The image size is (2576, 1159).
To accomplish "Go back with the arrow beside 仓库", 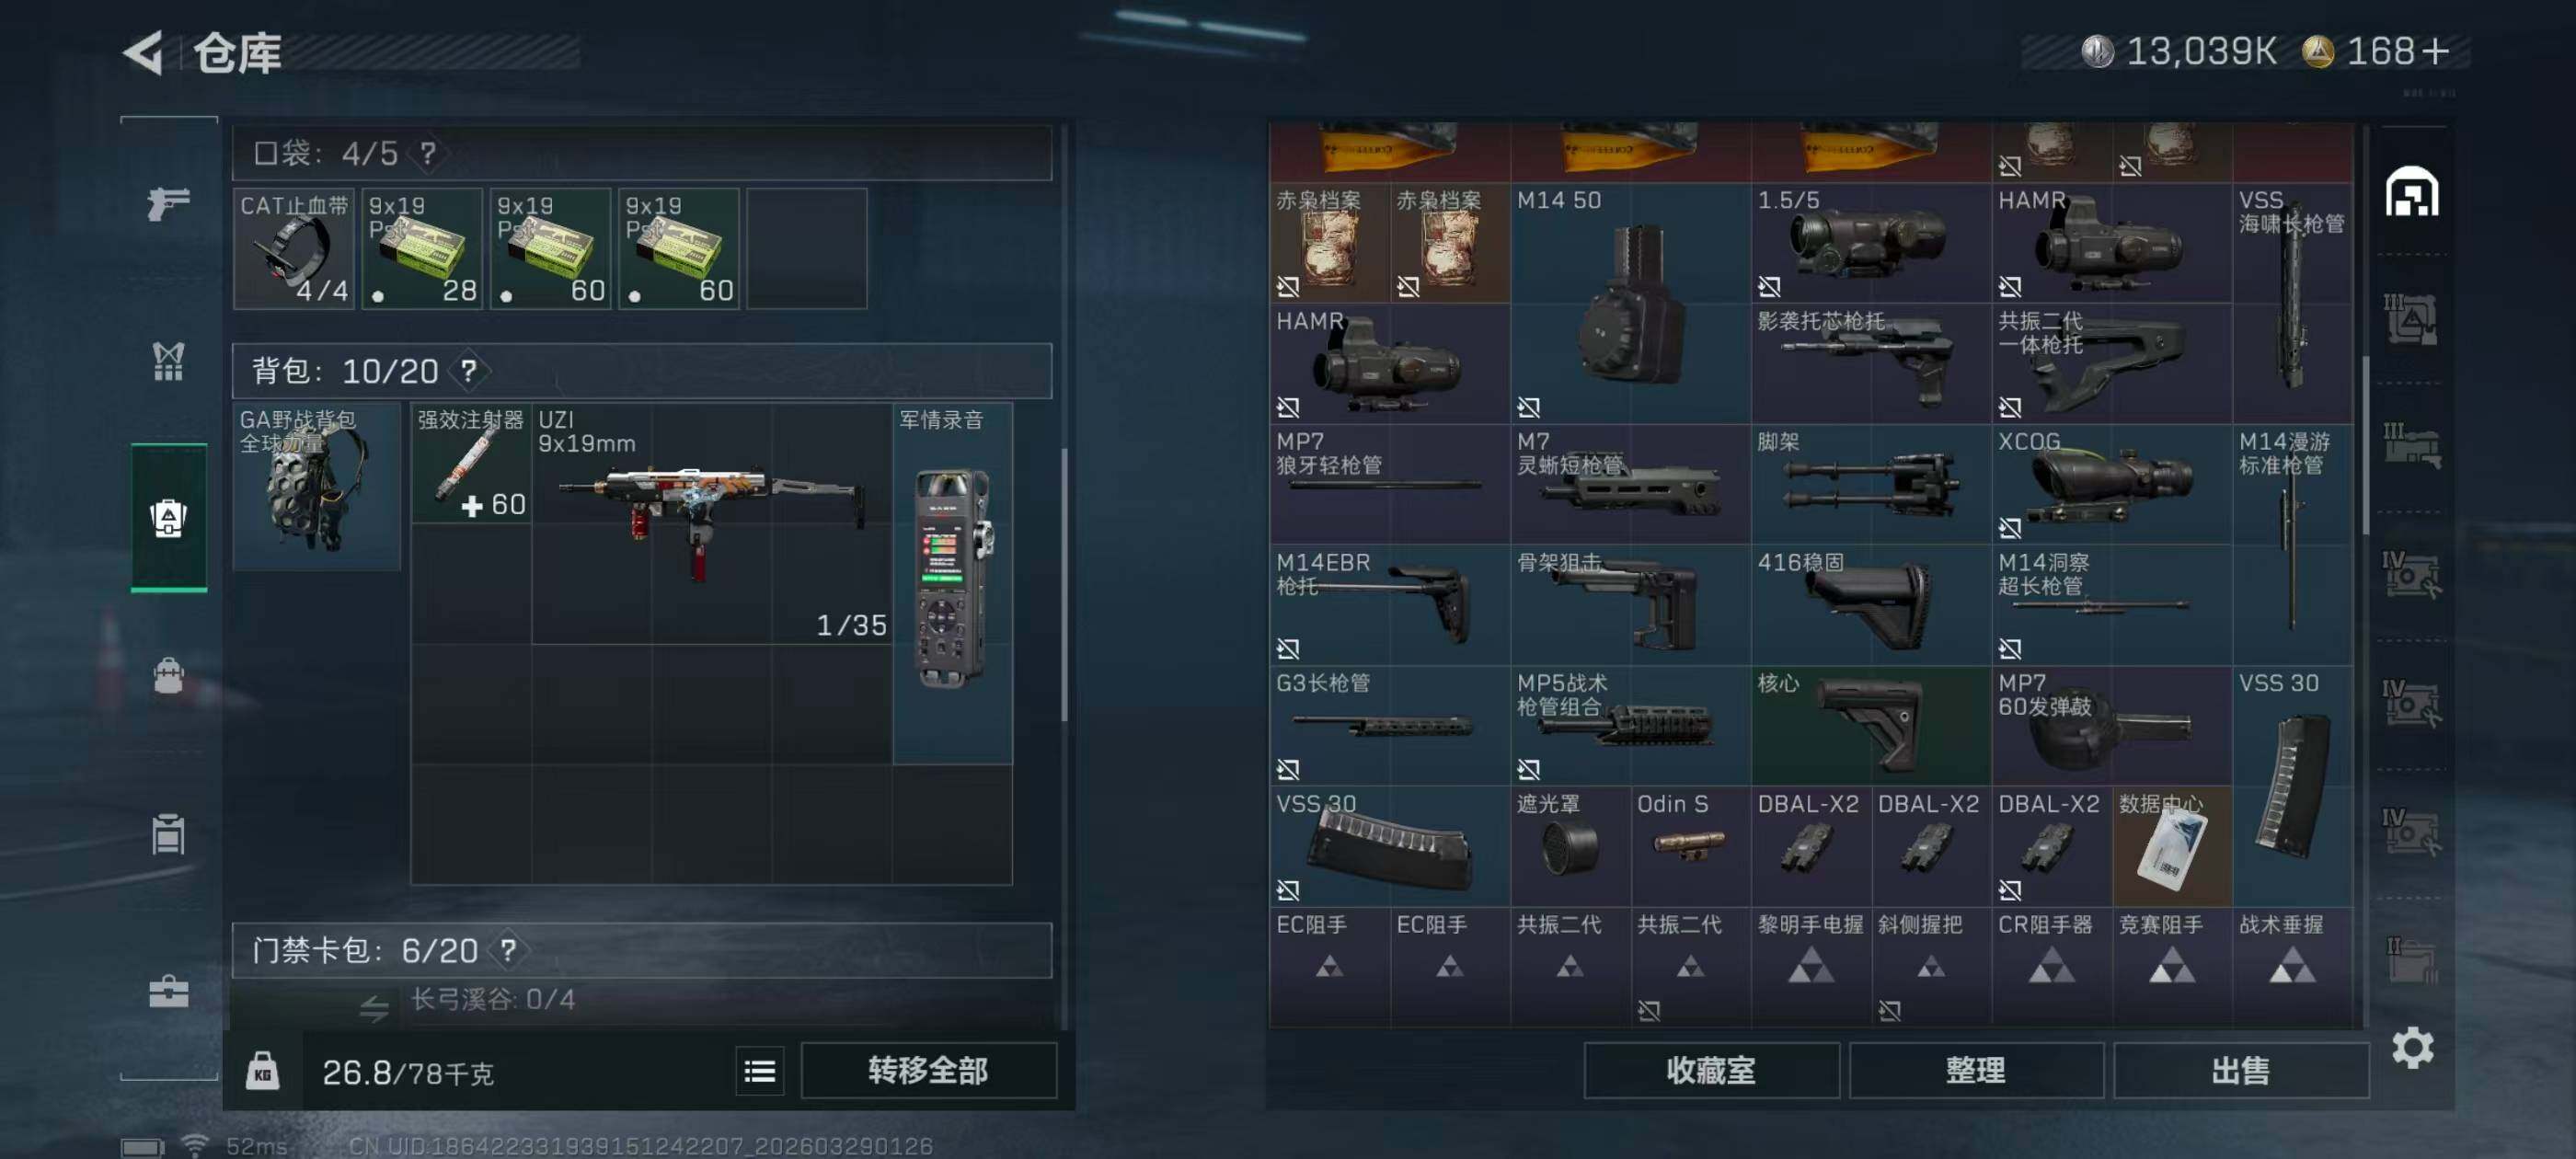I will pos(143,52).
